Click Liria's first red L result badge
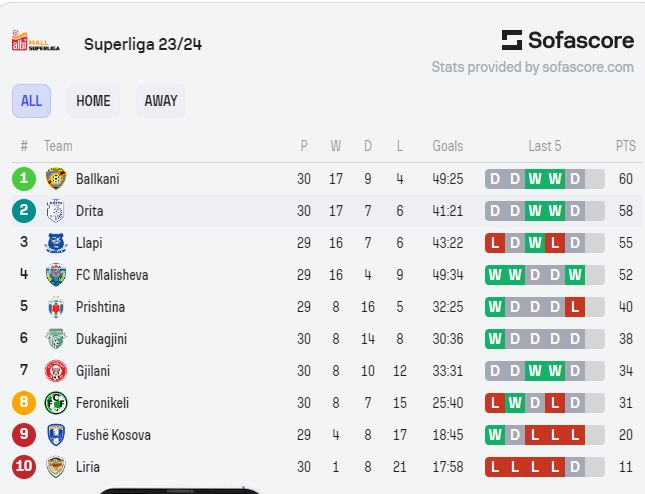This screenshot has height=494, width=645. click(x=495, y=467)
